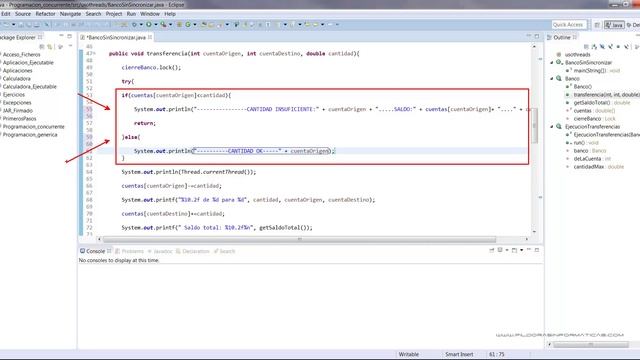Switch to the Problems tab
This screenshot has height=360, width=640.
tap(129, 251)
